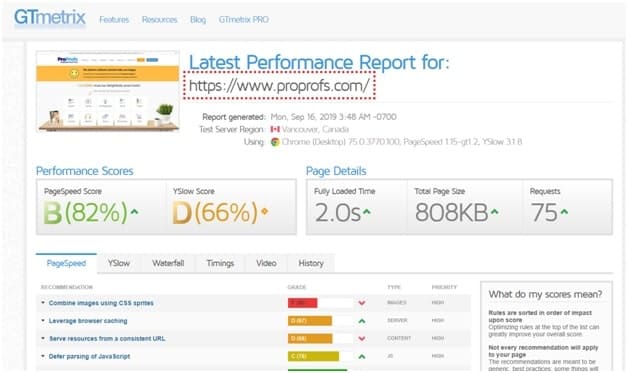Open the Timings tab
The image size is (628, 373).
pyautogui.click(x=220, y=263)
